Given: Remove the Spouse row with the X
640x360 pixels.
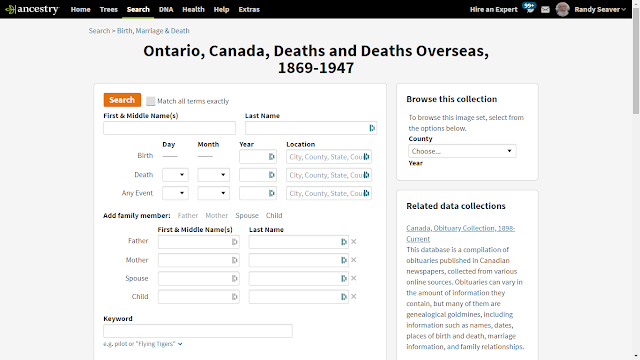Looking at the screenshot, I should 354,278.
